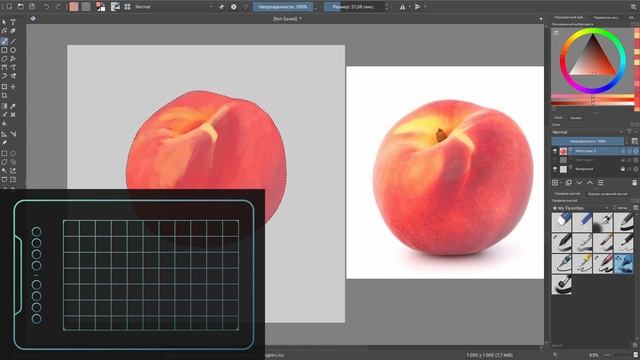Hide the Background layer

click(555, 169)
